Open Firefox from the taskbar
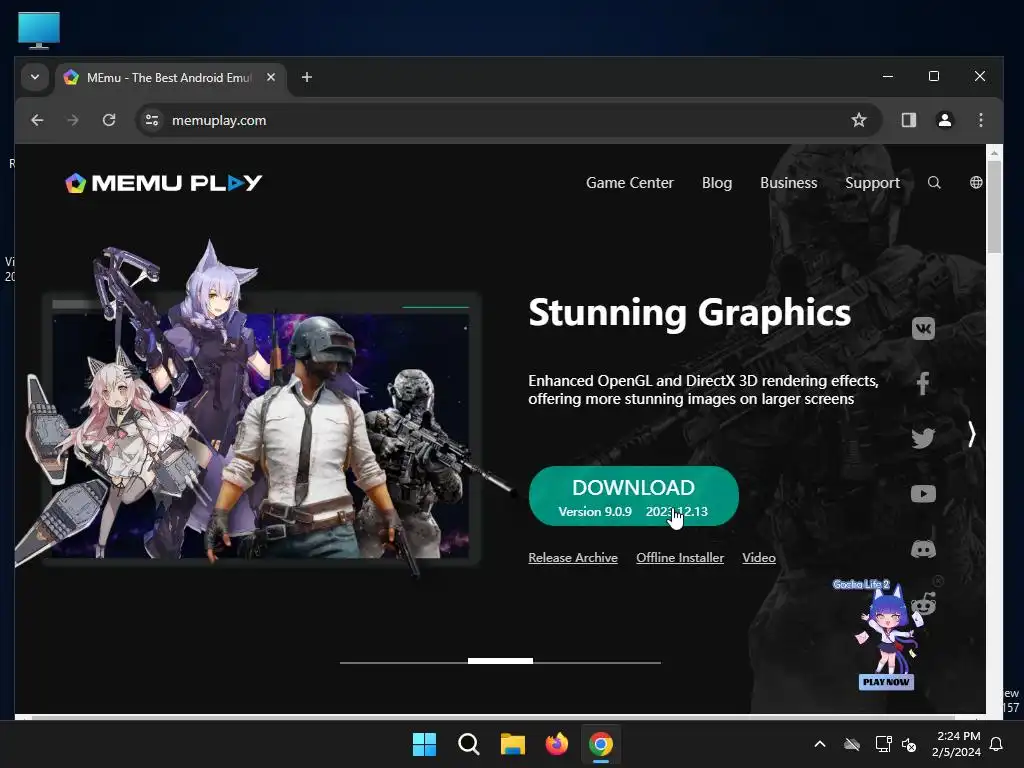This screenshot has height=768, width=1024. [x=556, y=744]
